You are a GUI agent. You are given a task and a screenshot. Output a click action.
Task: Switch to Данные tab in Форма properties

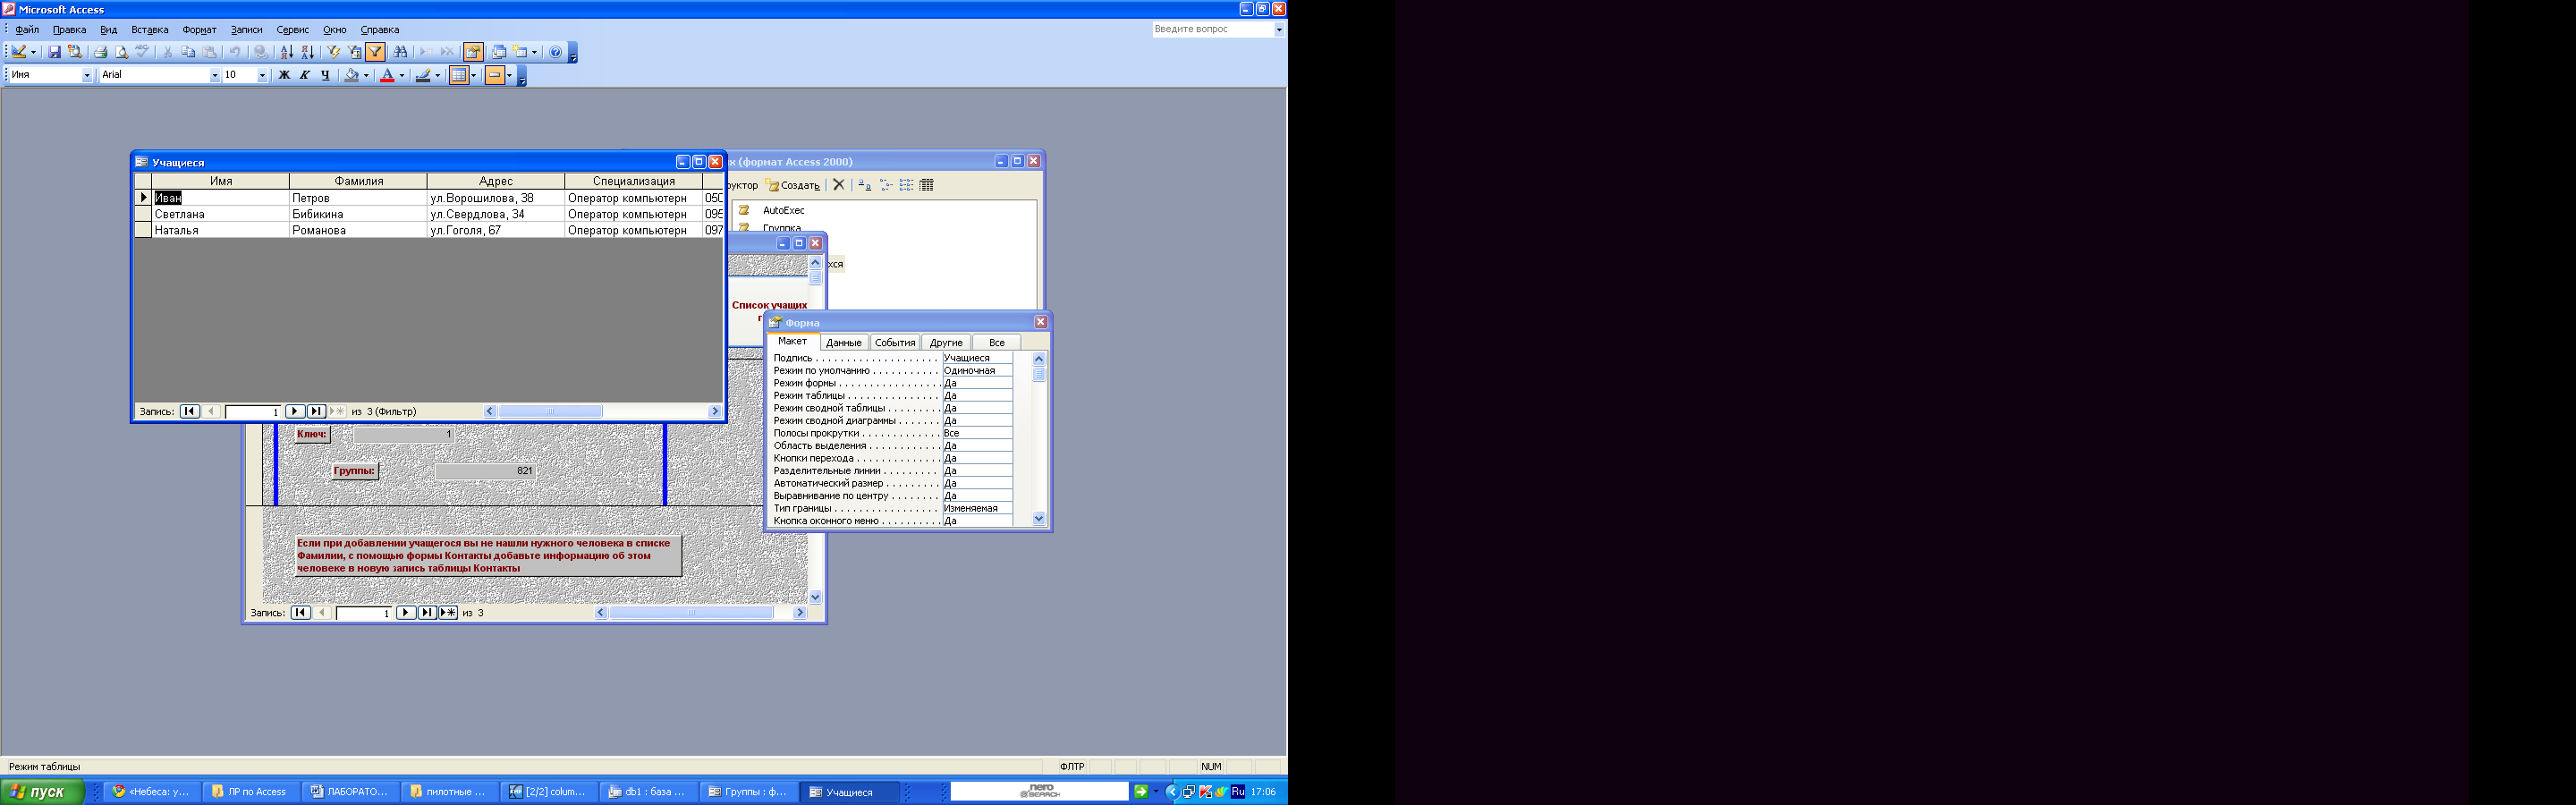(843, 342)
